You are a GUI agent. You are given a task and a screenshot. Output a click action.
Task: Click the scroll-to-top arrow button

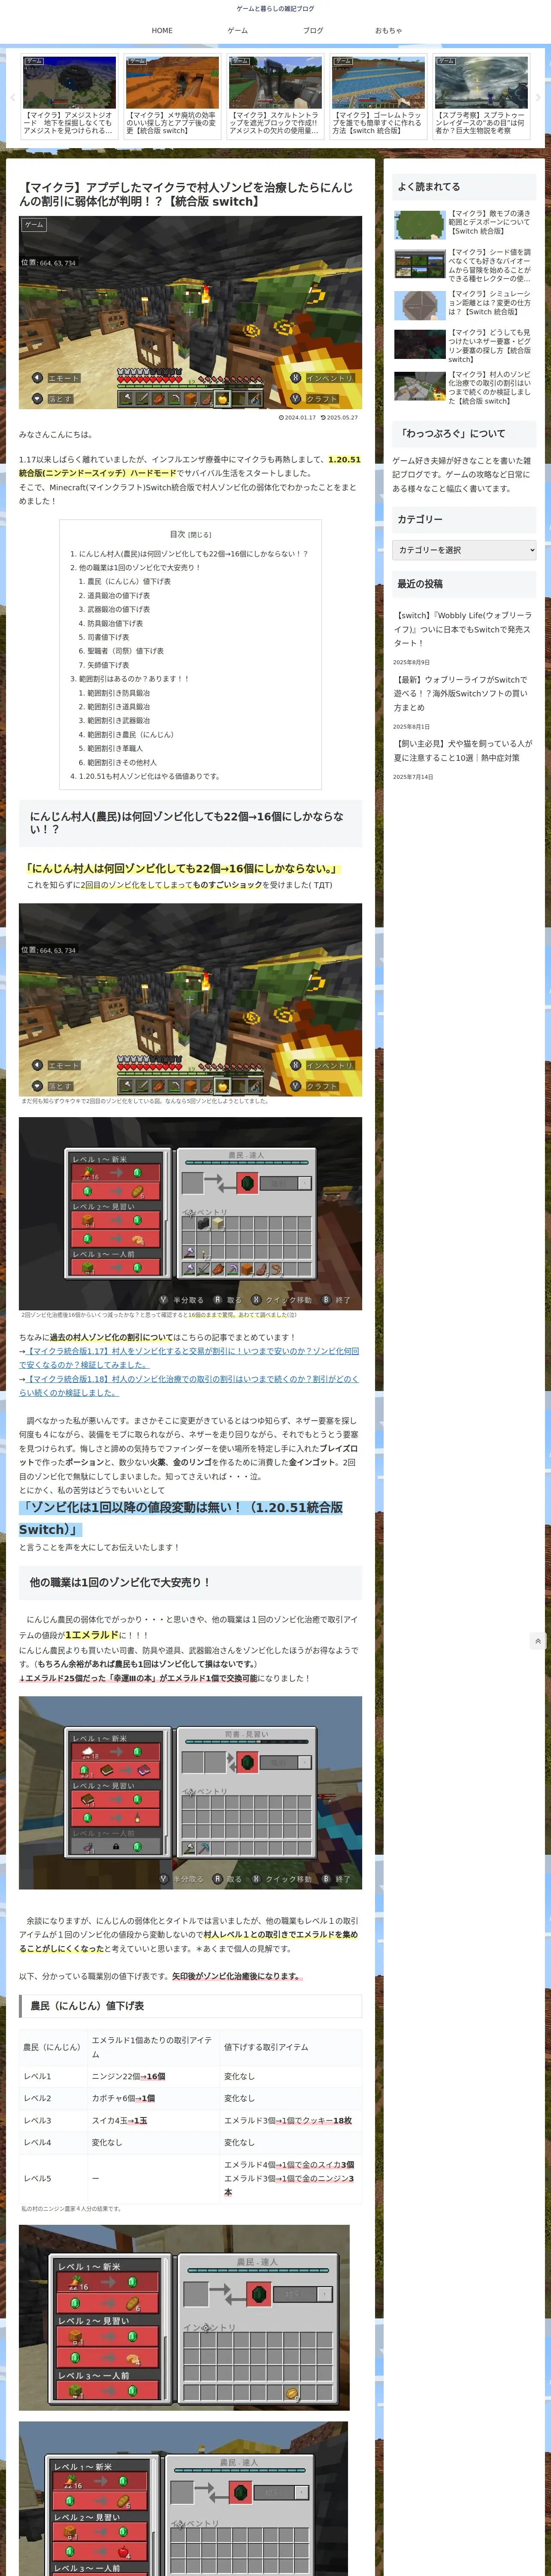click(x=538, y=1641)
